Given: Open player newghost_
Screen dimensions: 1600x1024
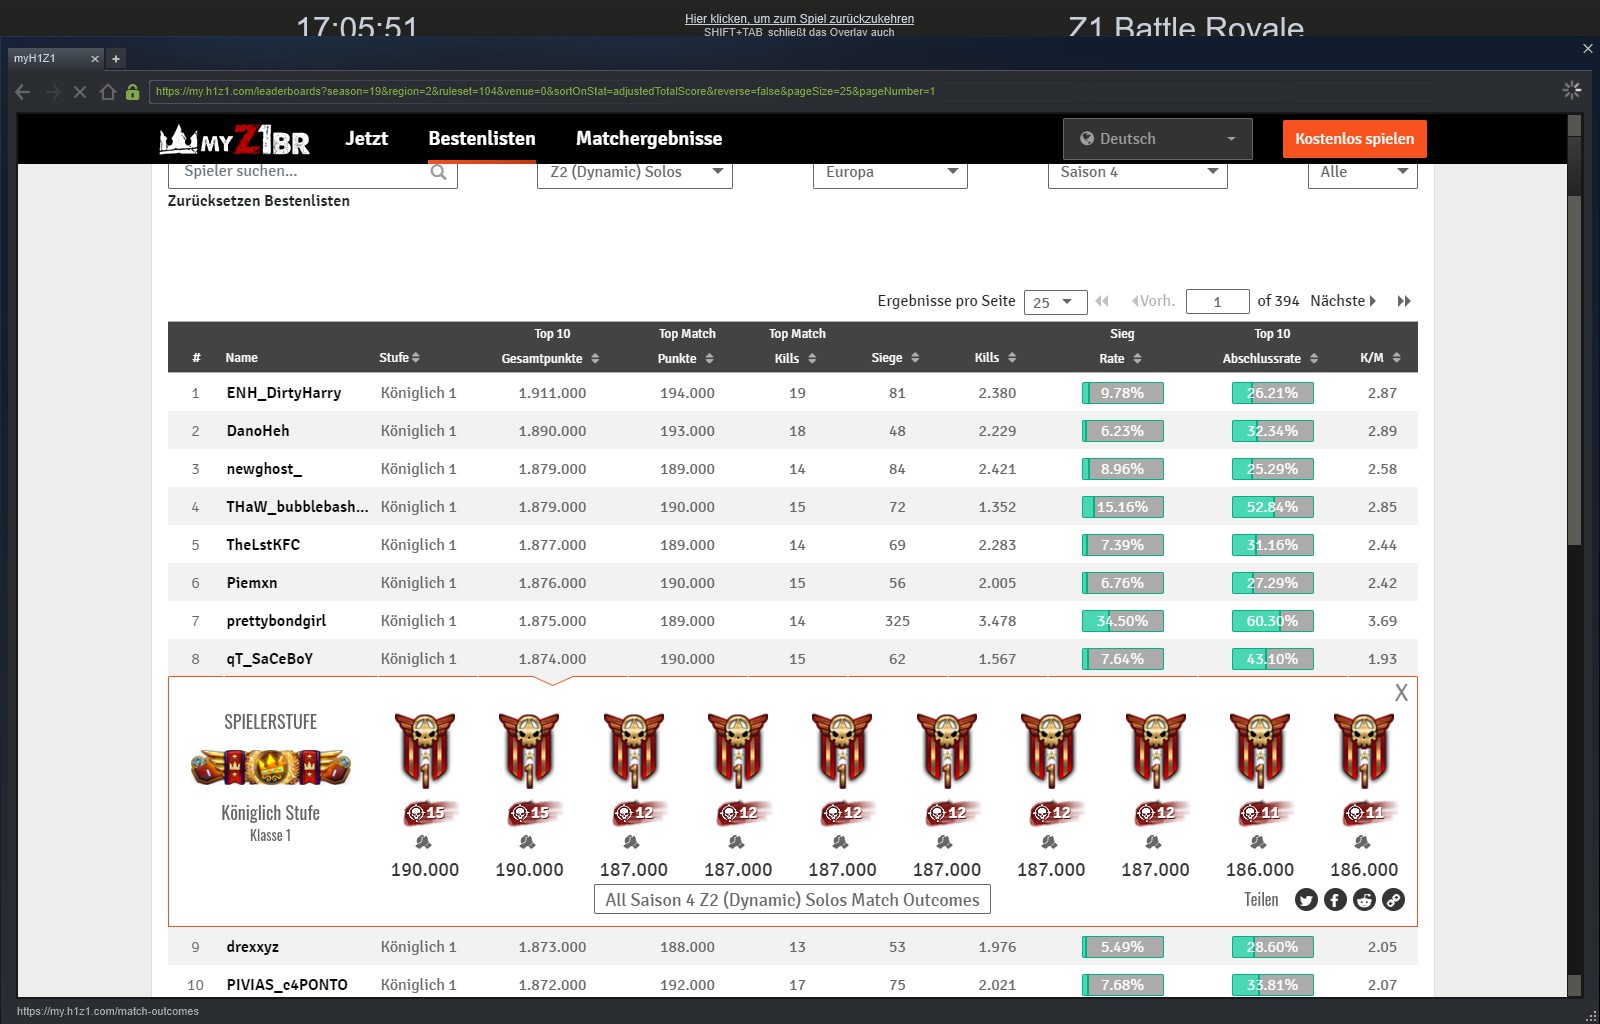Looking at the screenshot, I should point(264,469).
